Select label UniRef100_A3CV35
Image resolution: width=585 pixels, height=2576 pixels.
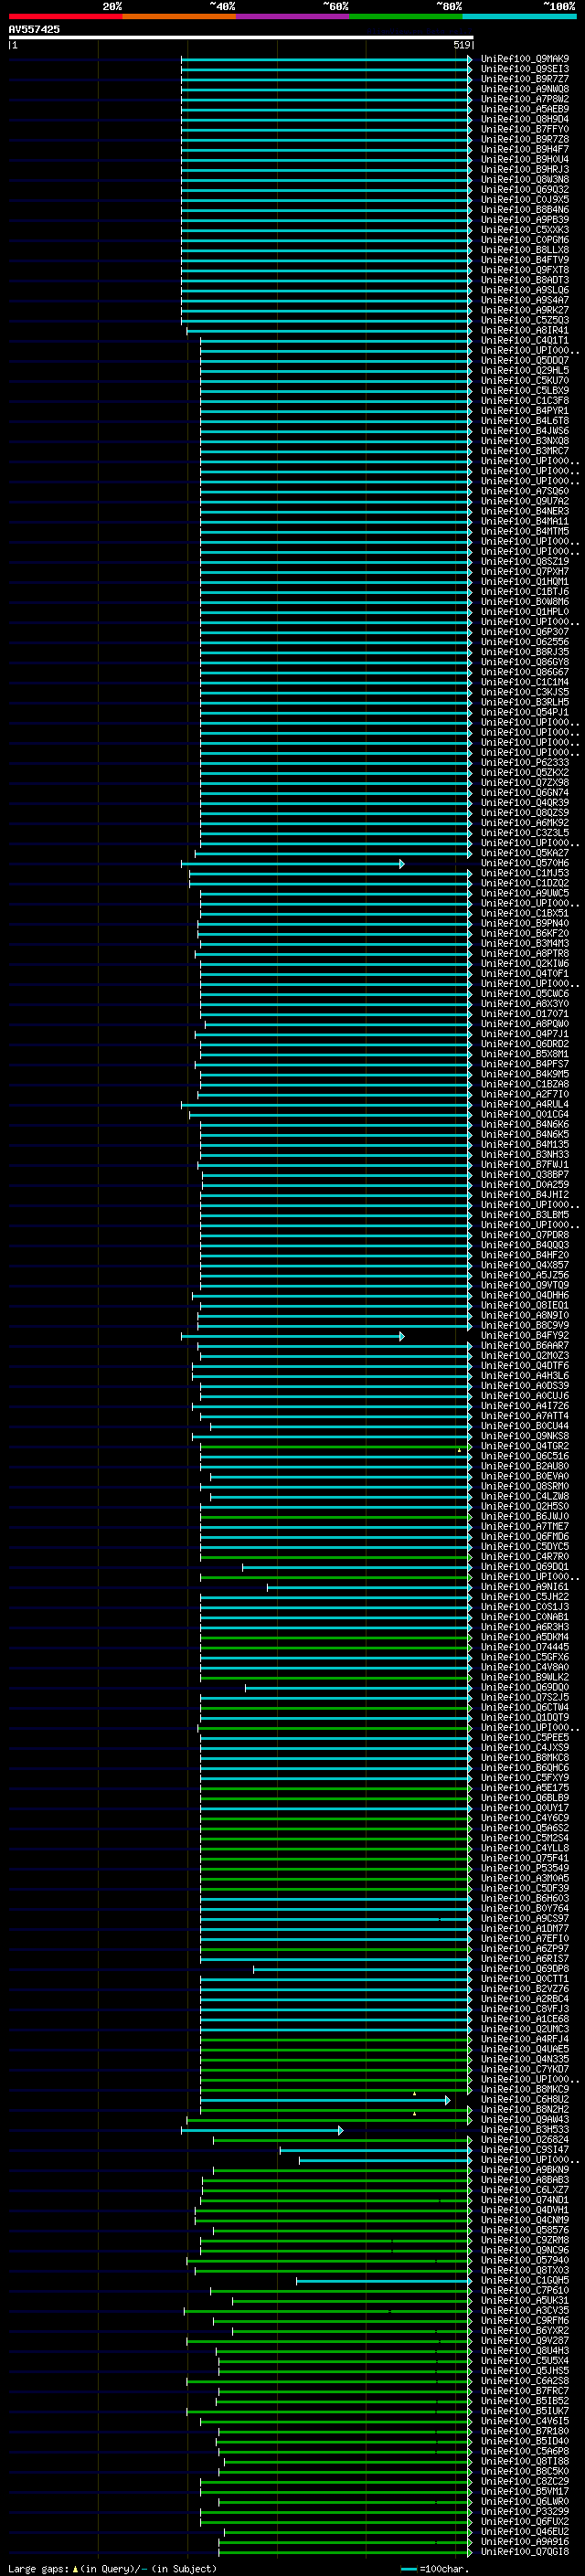pos(524,2310)
